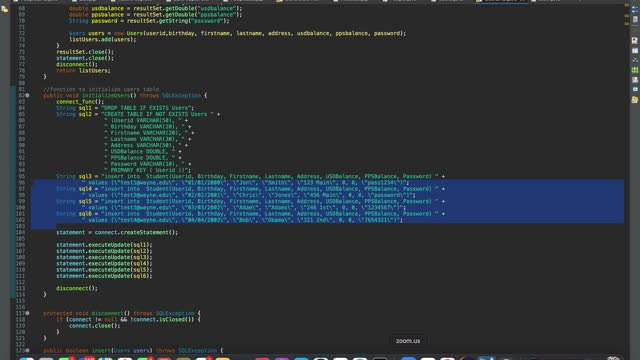Viewport: 640px width, 360px height.
Task: Click 'resultSet.close();' line
Action: tap(85, 52)
